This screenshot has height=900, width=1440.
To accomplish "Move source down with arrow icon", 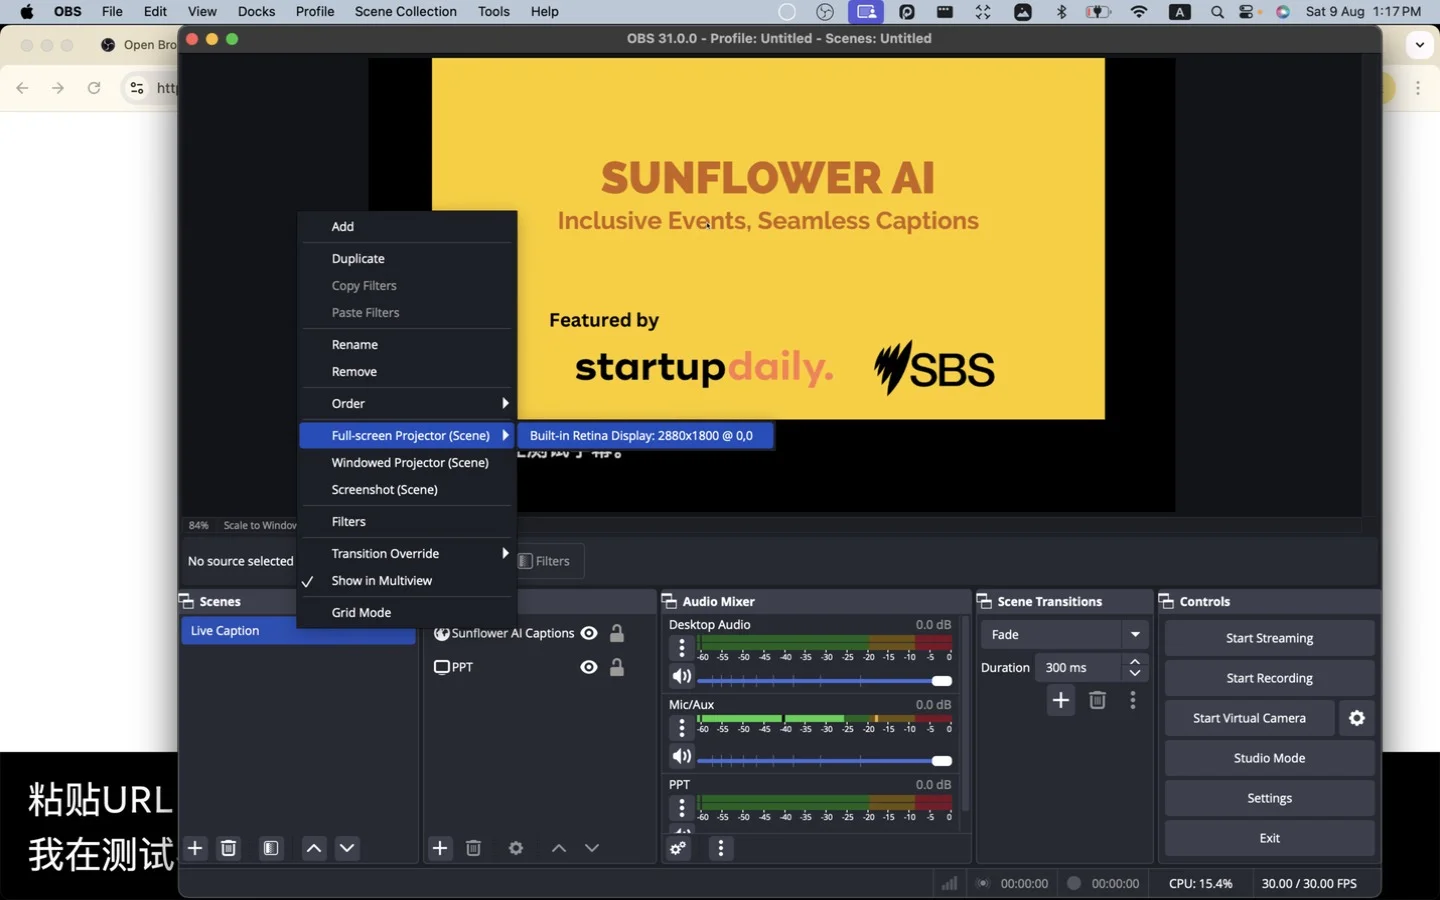I will (592, 848).
